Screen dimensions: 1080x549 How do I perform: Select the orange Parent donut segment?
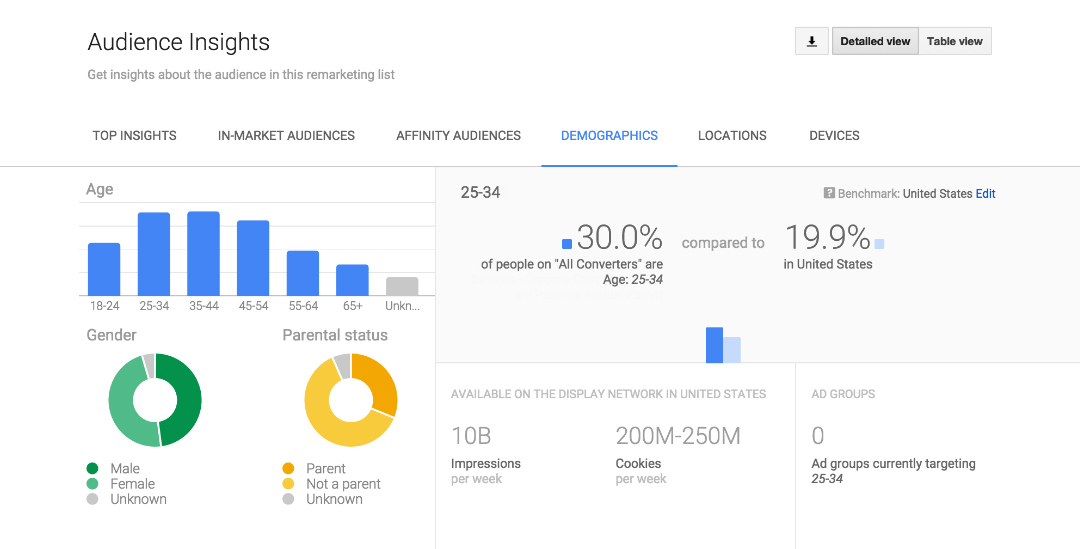(380, 380)
